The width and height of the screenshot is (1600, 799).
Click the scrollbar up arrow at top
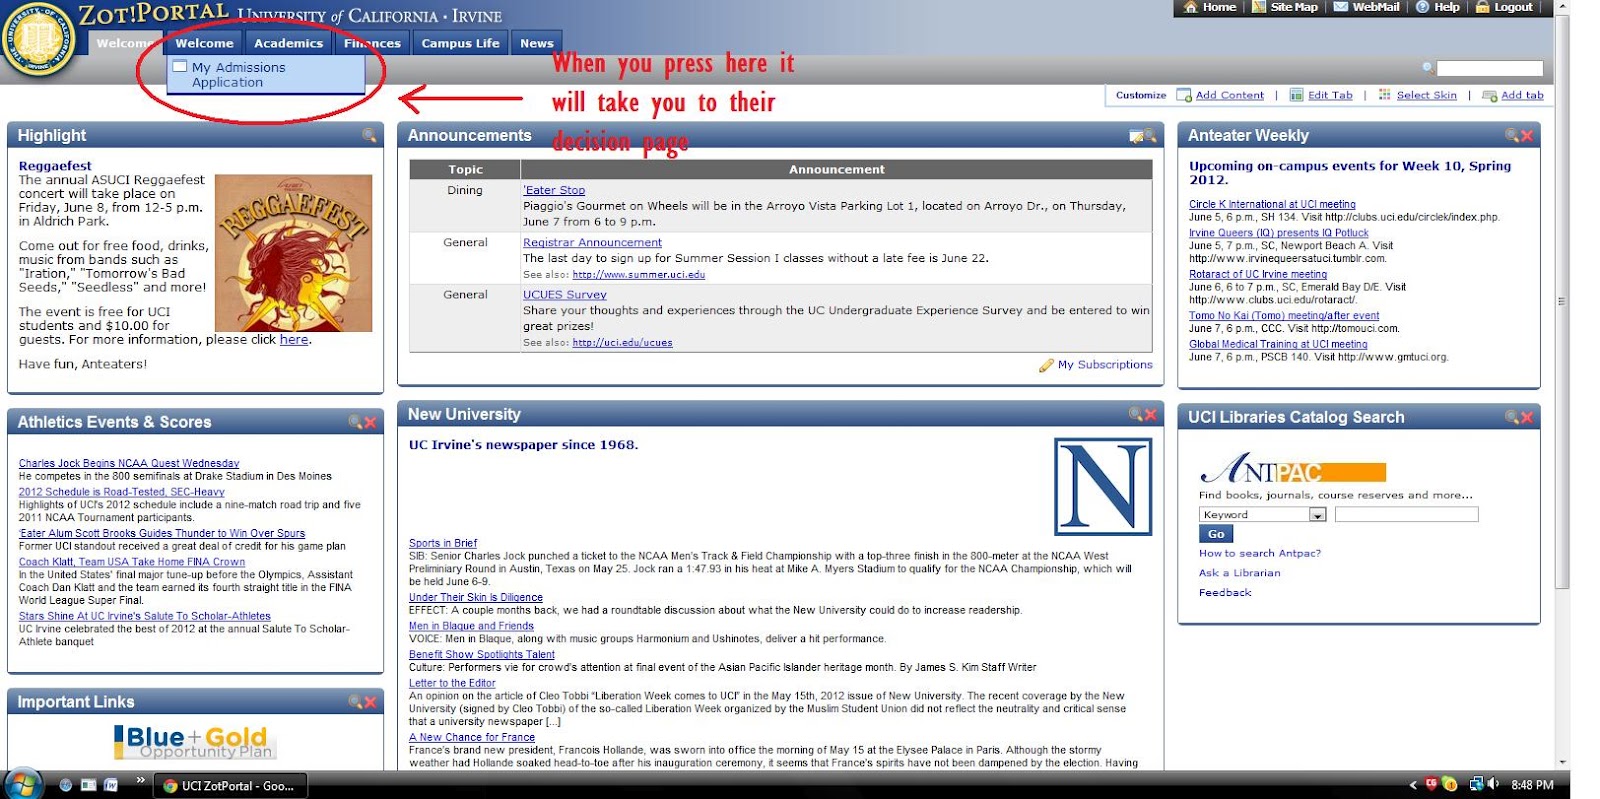tap(1562, 6)
